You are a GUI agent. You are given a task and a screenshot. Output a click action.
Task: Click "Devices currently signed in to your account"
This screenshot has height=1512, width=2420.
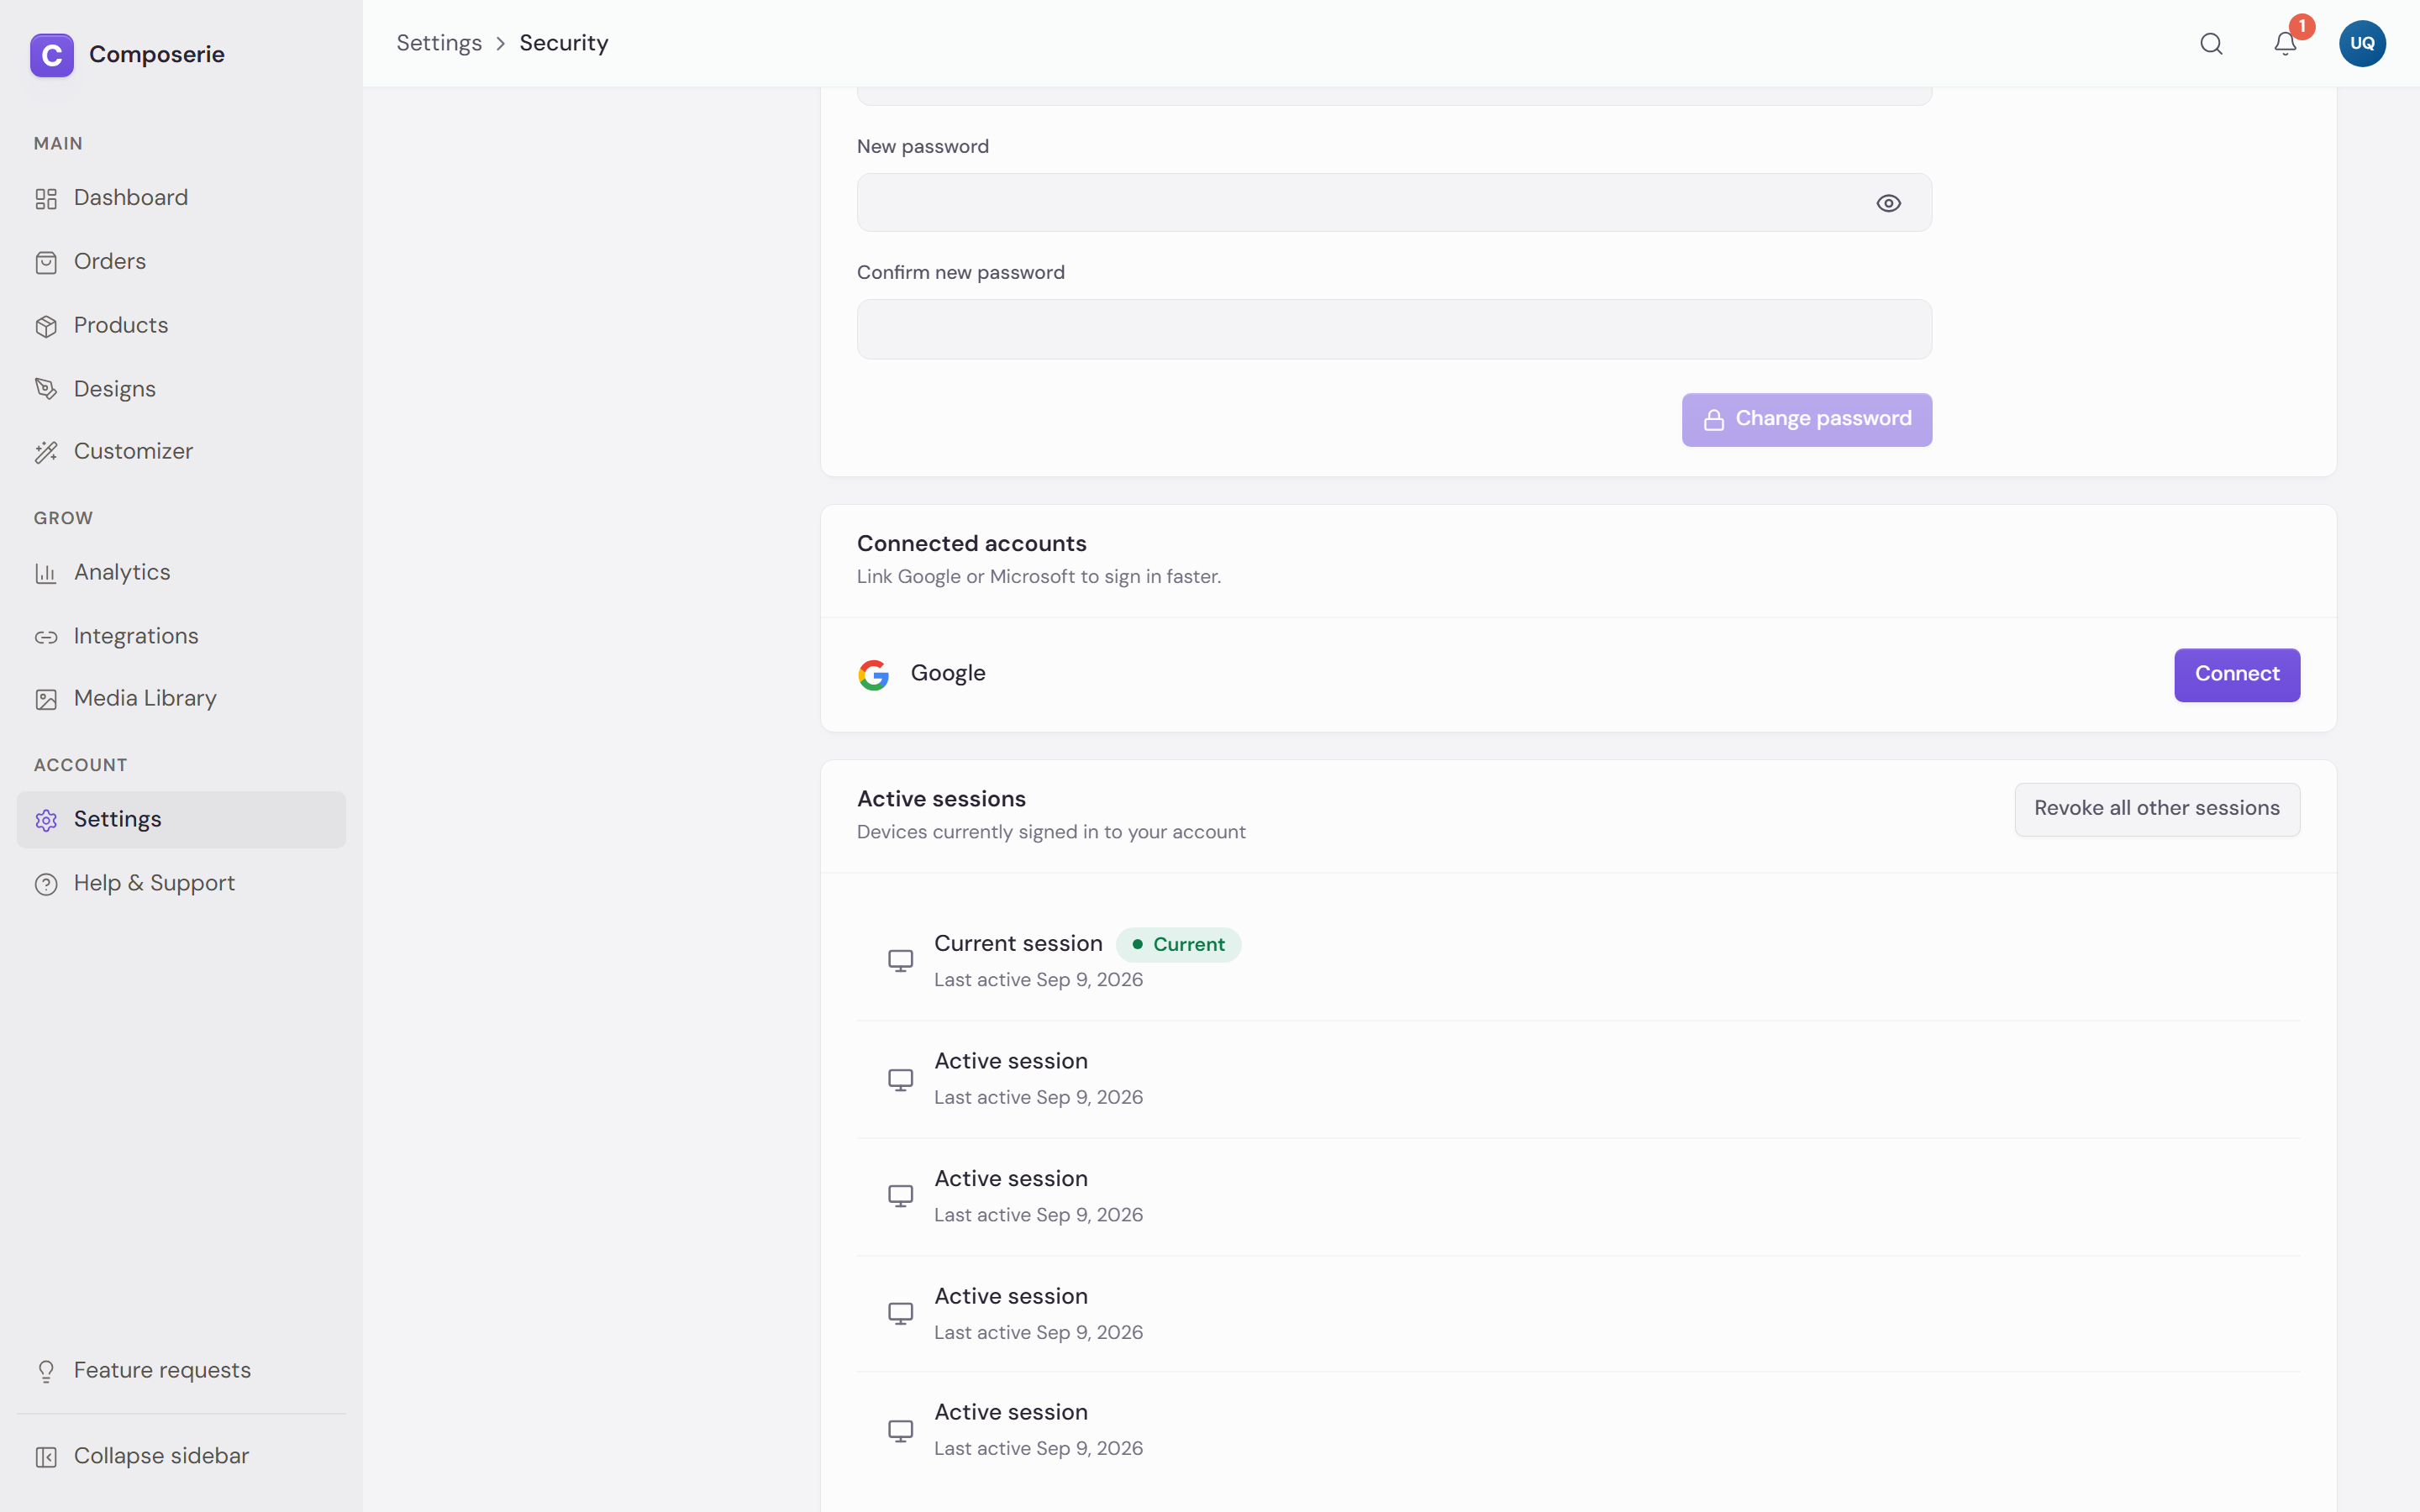pos(1051,833)
